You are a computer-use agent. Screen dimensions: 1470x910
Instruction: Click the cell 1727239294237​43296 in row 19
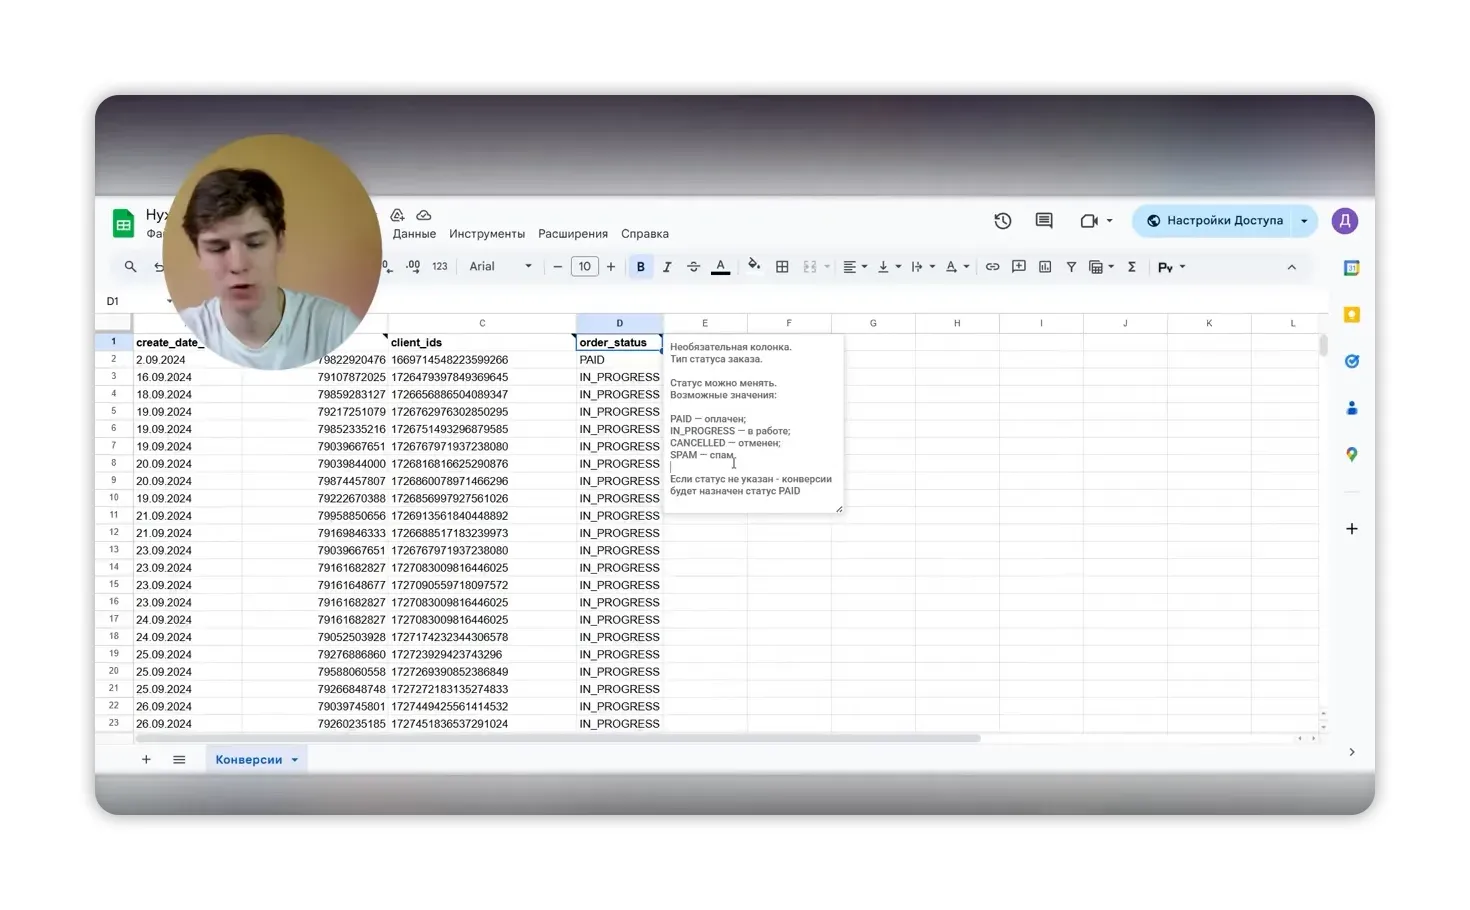[482, 655]
